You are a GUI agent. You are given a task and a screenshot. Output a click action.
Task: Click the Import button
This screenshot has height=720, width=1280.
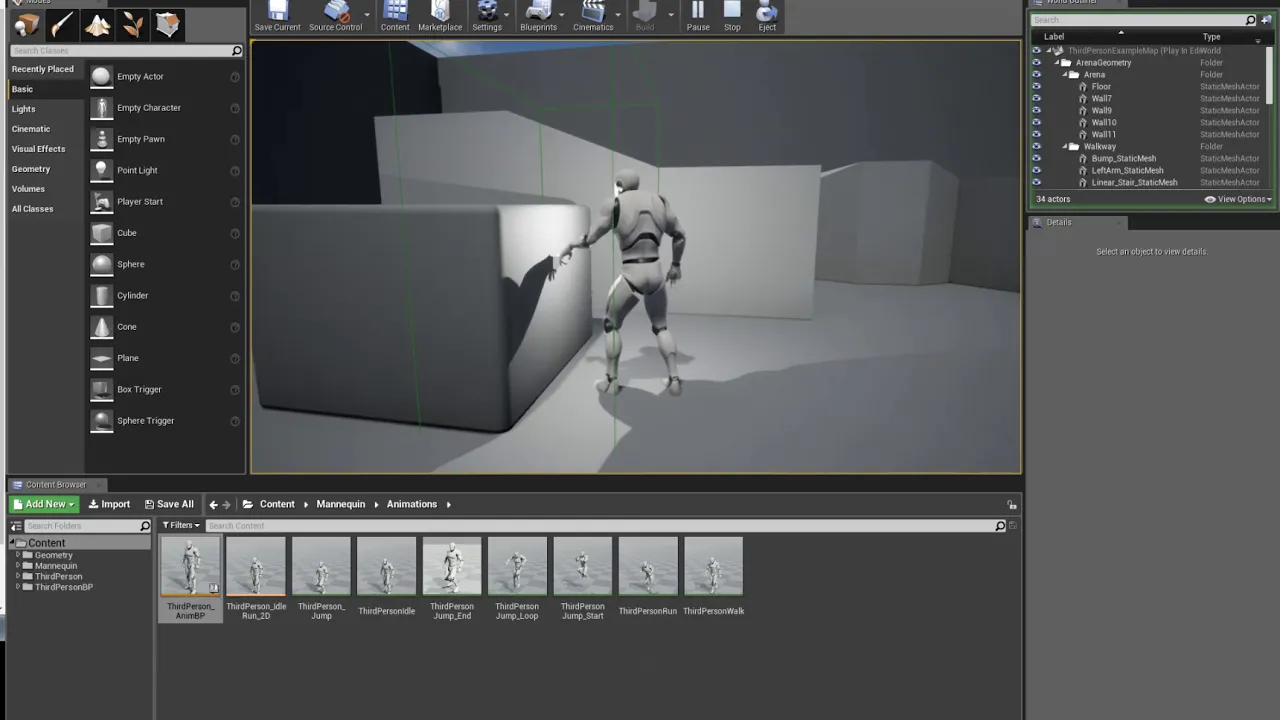[109, 504]
